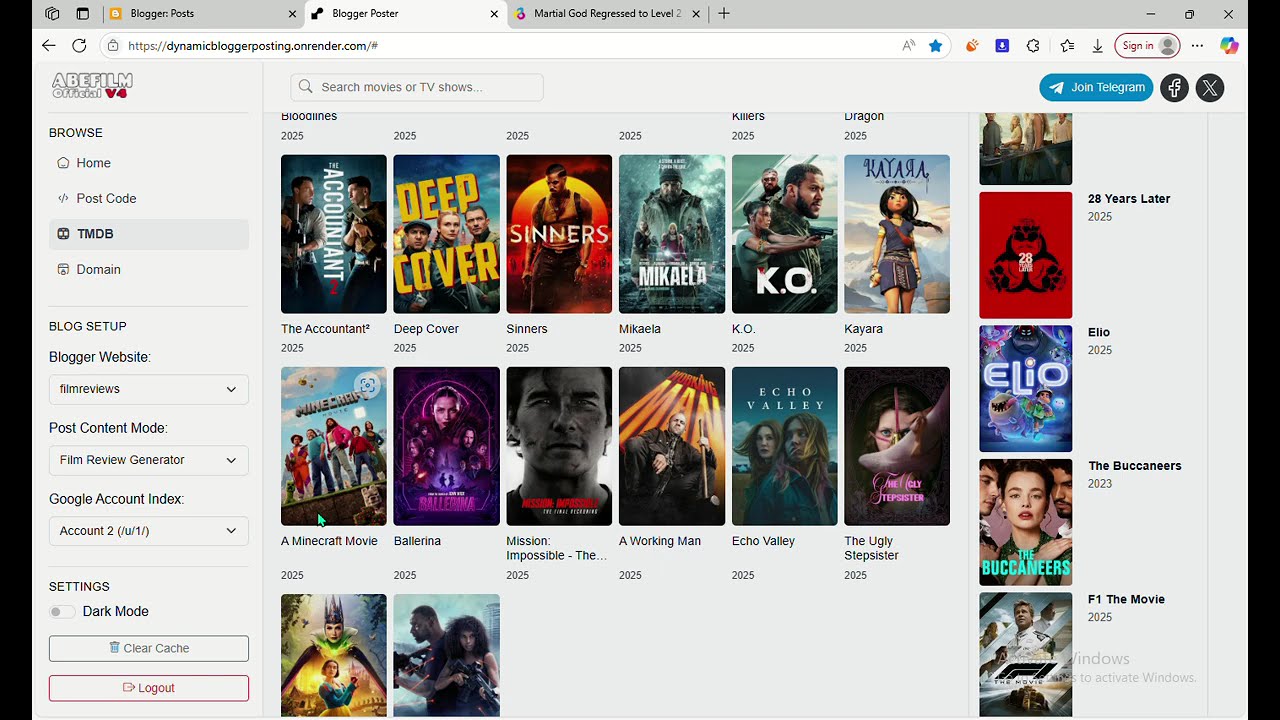This screenshot has width=1280, height=720.
Task: Click the Clear Cache button
Action: pos(148,648)
